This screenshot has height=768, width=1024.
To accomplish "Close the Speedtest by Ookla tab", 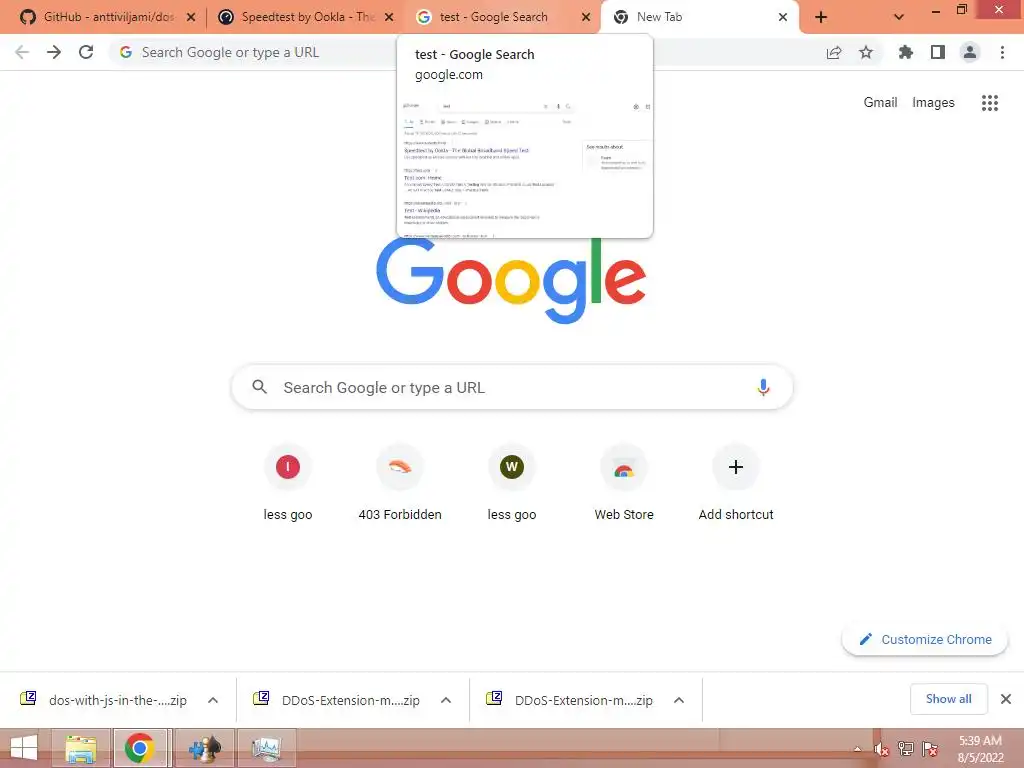I will pyautogui.click(x=389, y=18).
